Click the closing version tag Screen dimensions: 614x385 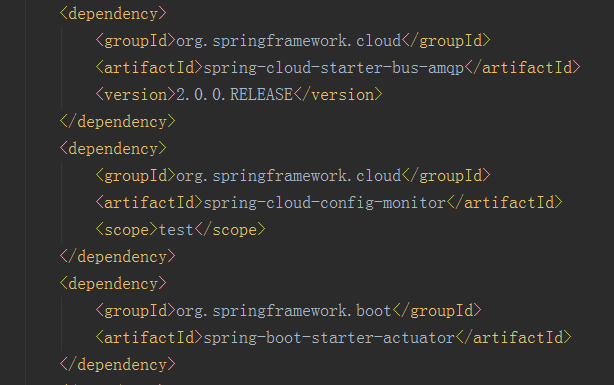pos(338,95)
